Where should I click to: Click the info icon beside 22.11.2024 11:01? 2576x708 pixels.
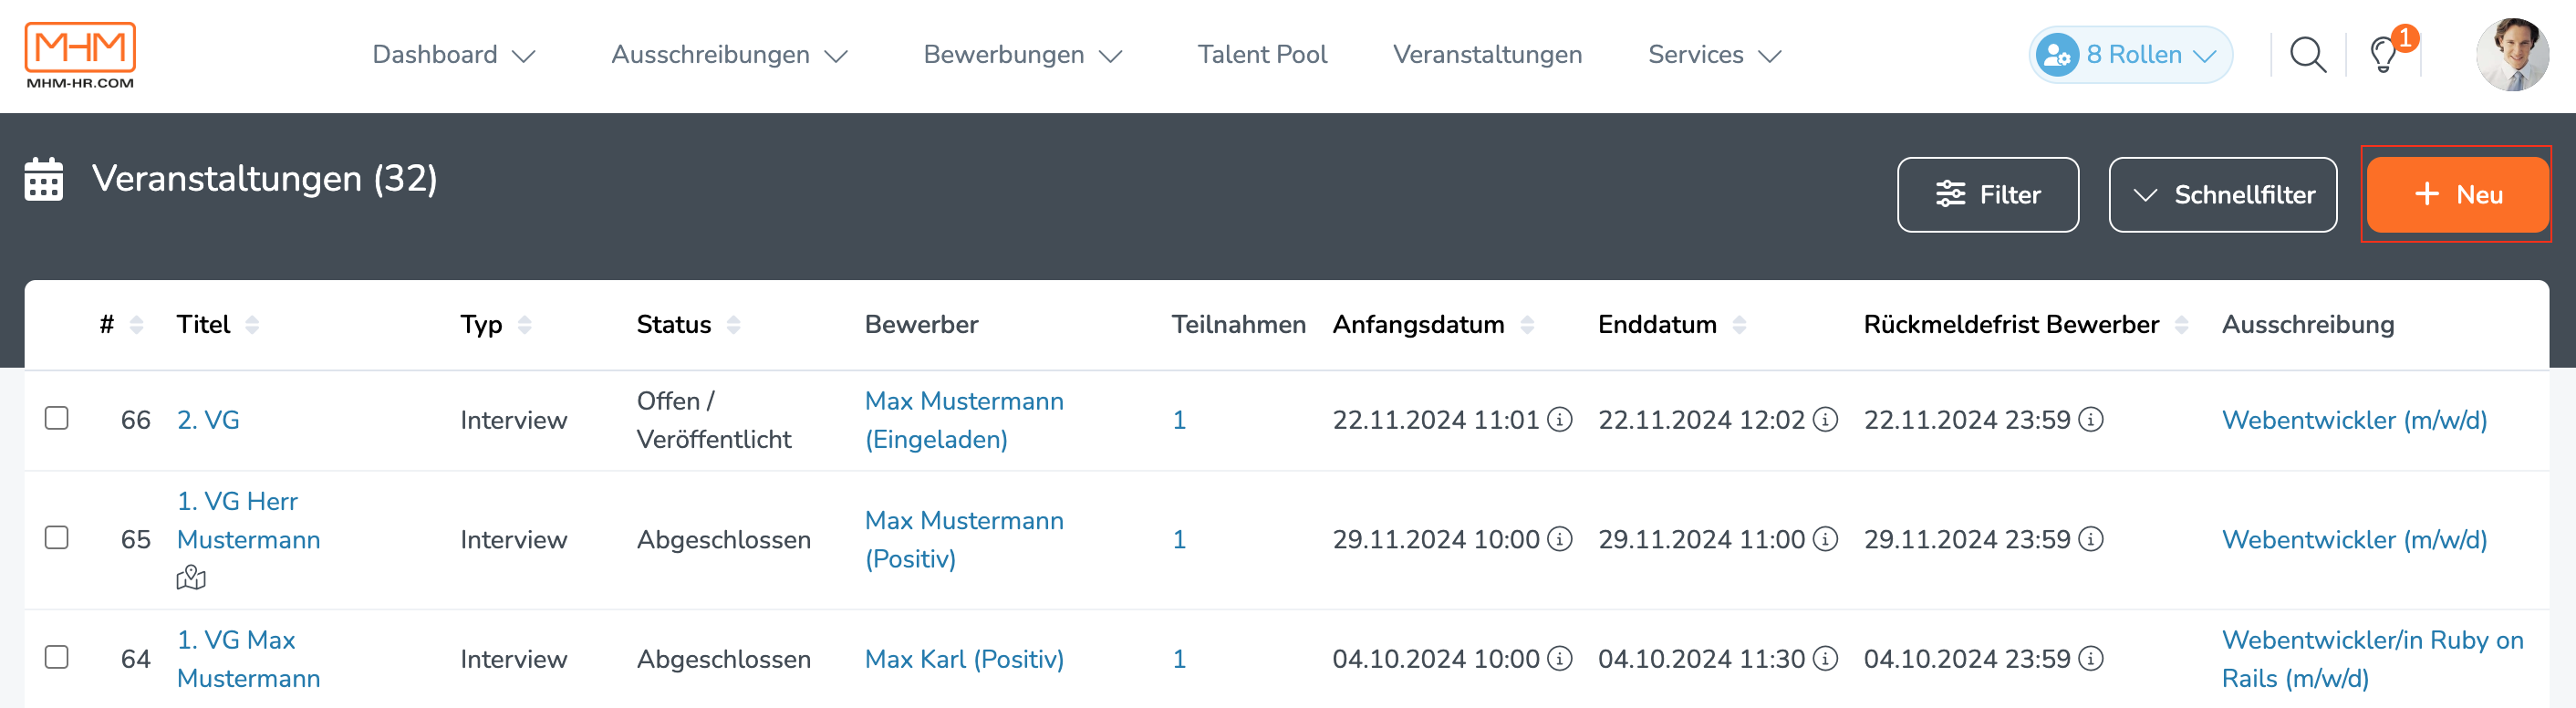(x=1560, y=420)
